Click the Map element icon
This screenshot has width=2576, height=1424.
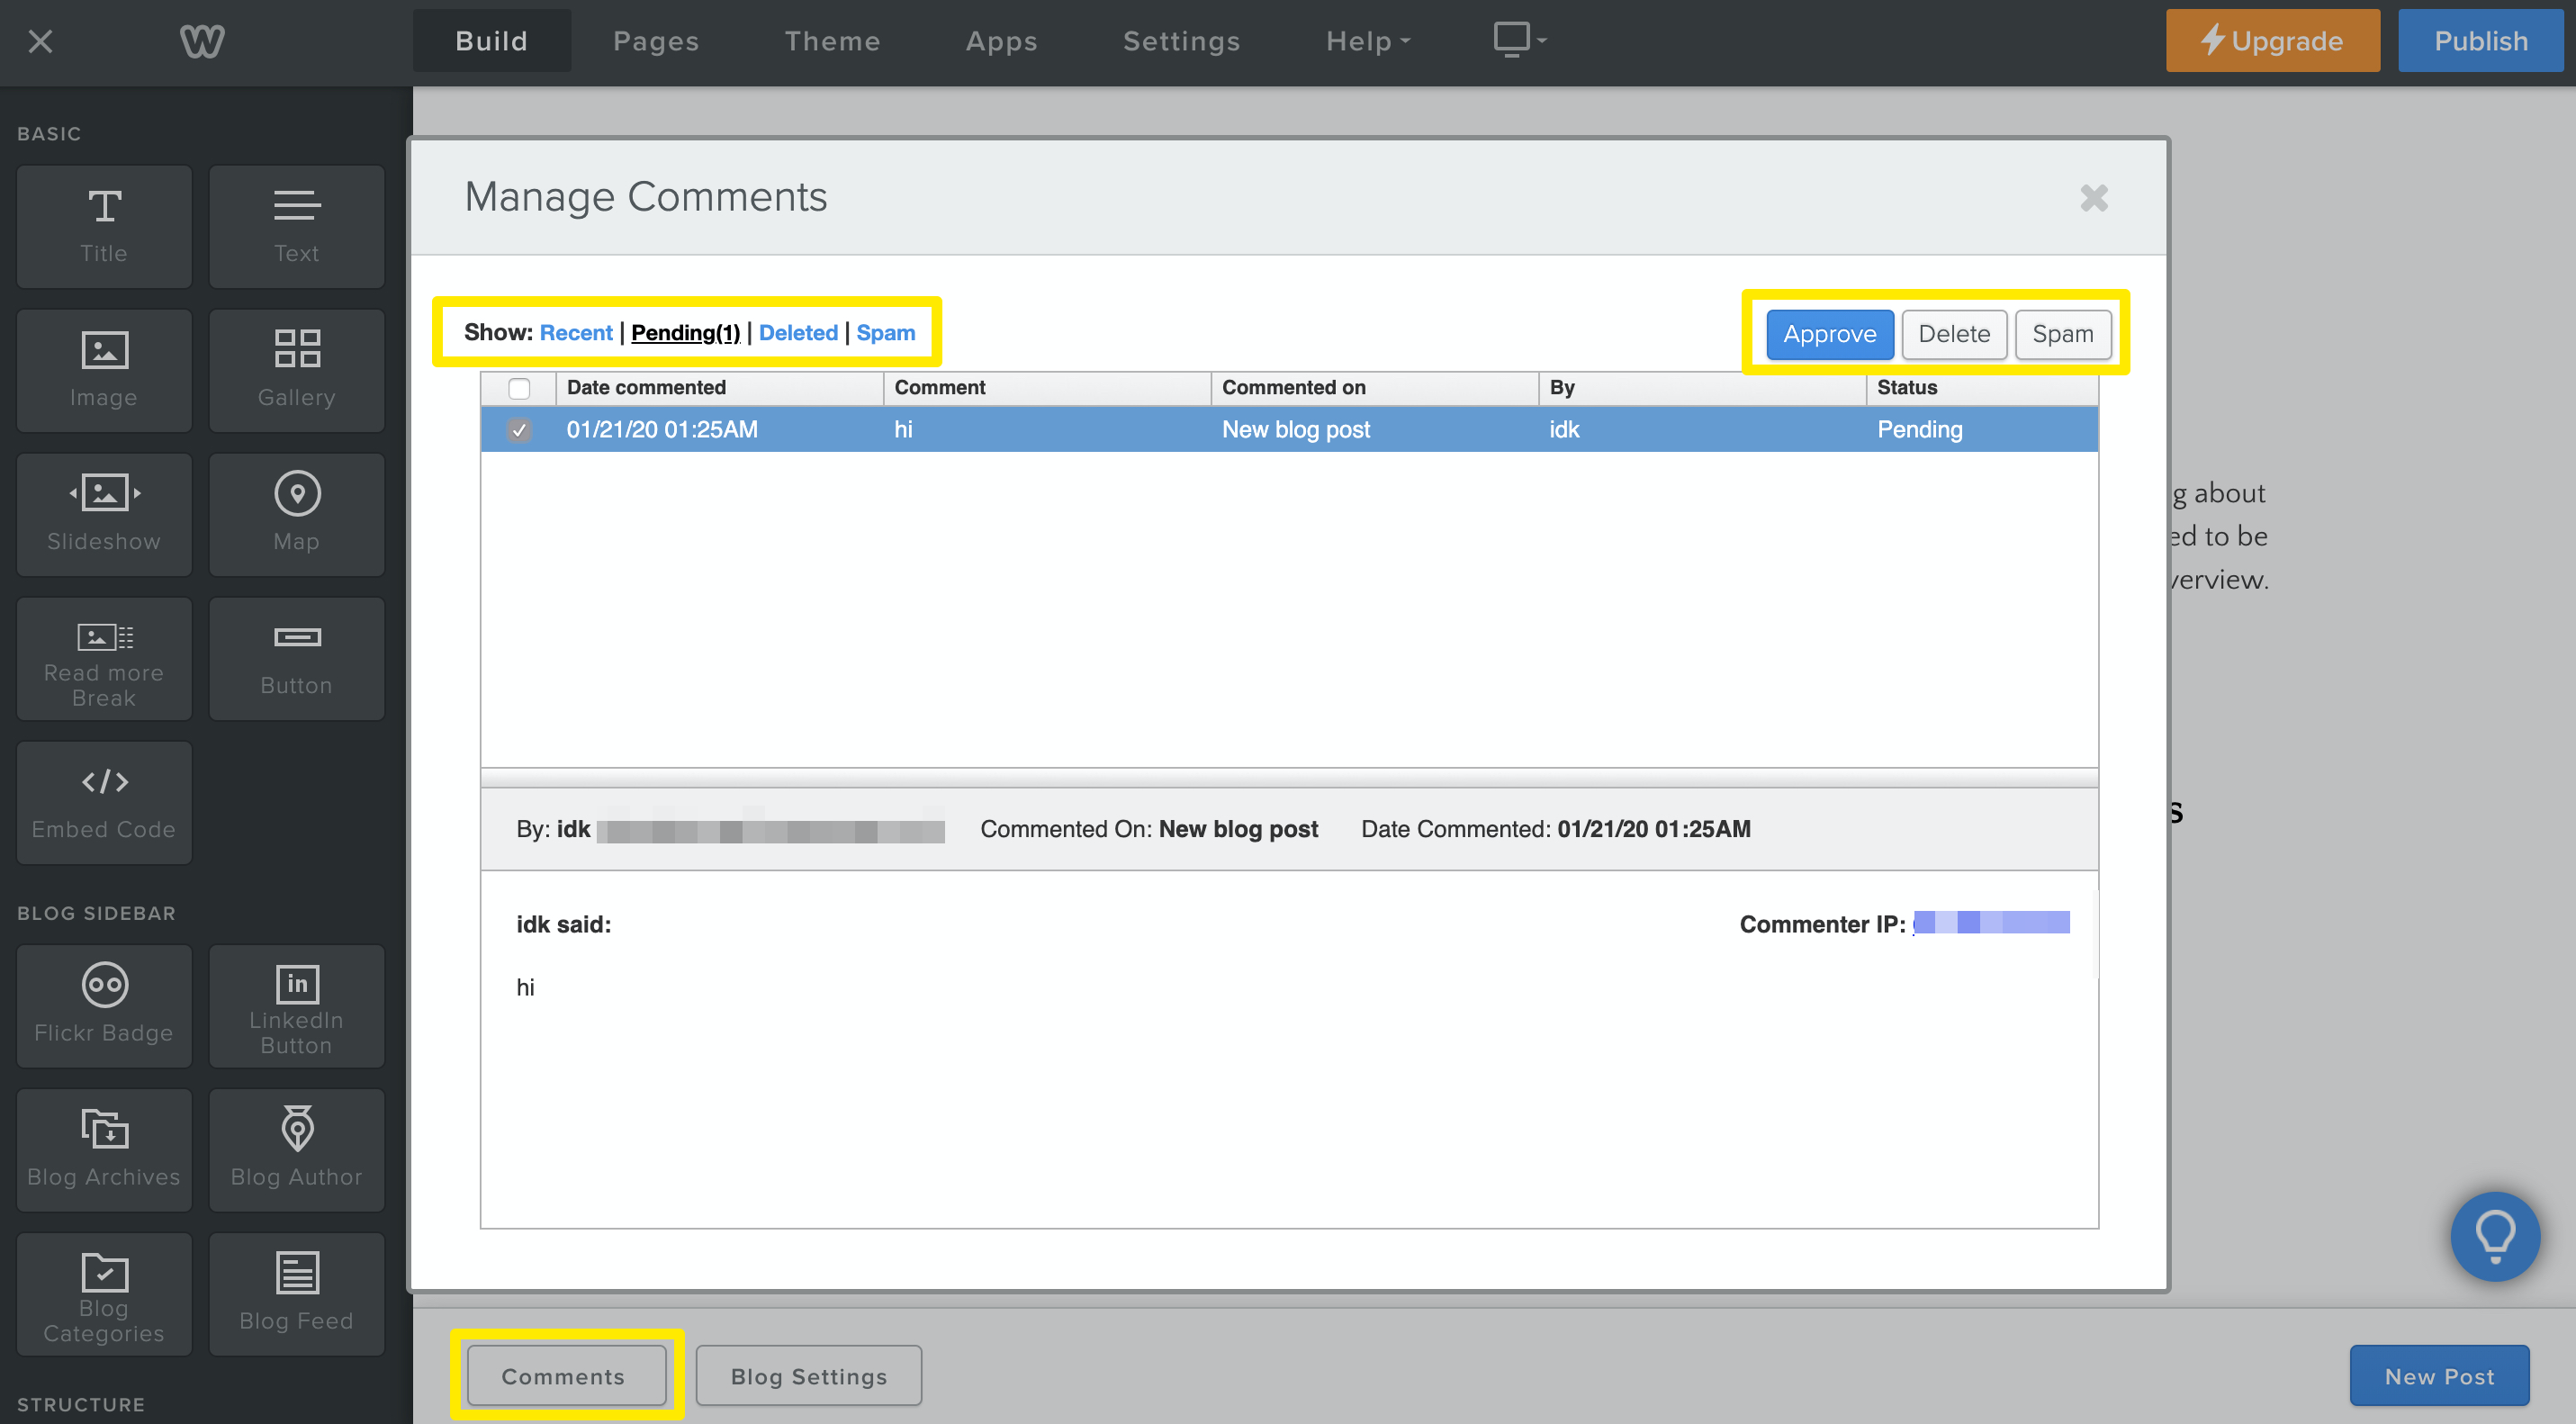coord(296,514)
